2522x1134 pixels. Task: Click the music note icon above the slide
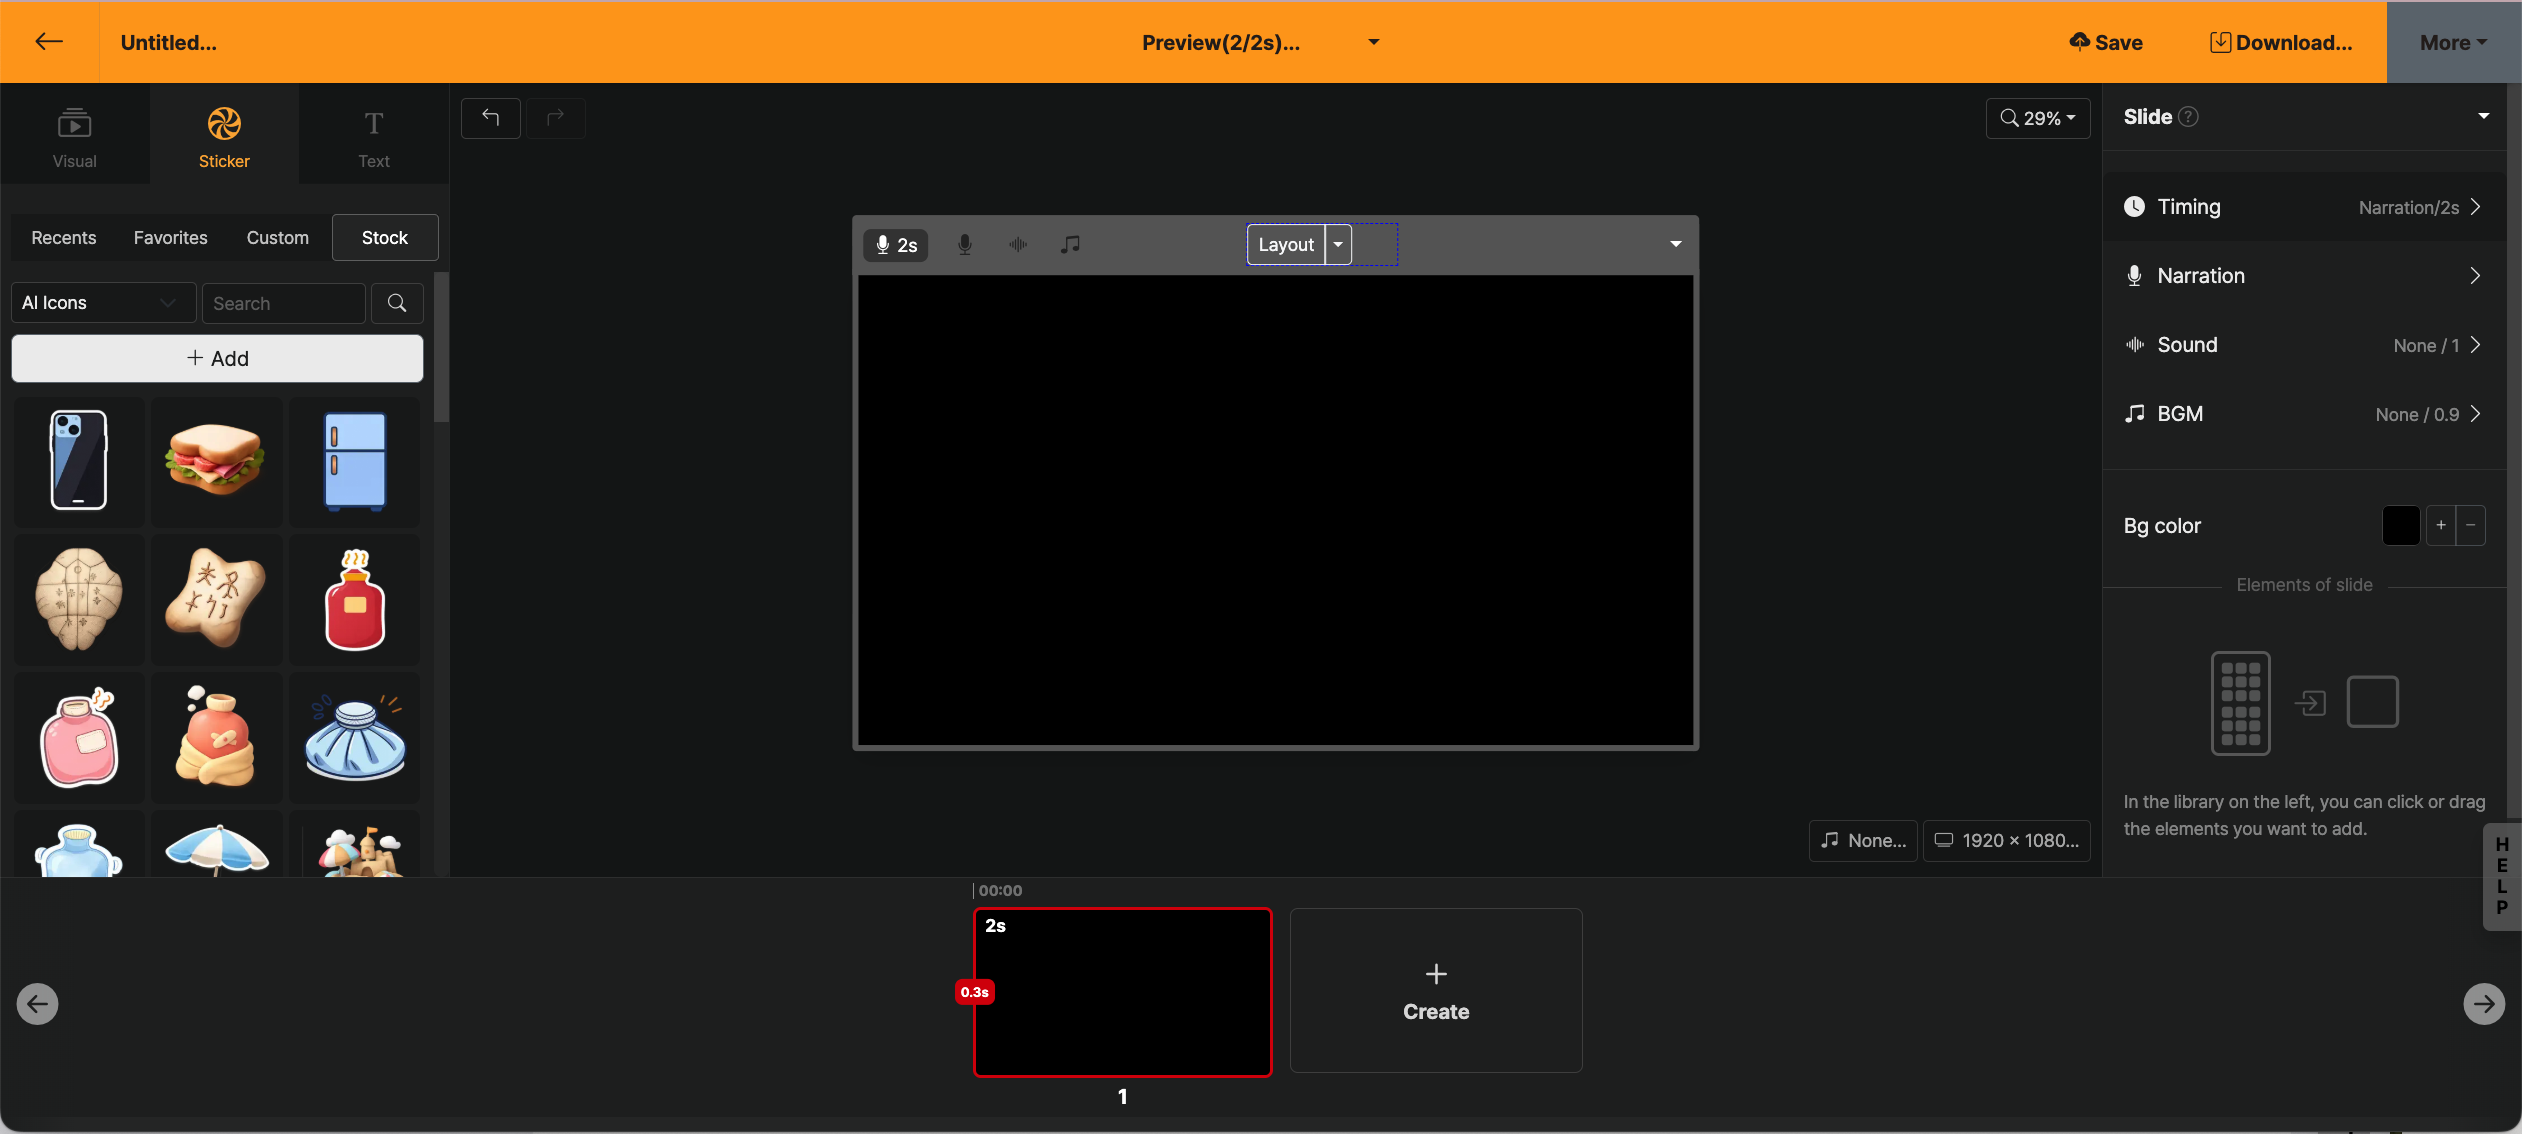click(x=1070, y=244)
